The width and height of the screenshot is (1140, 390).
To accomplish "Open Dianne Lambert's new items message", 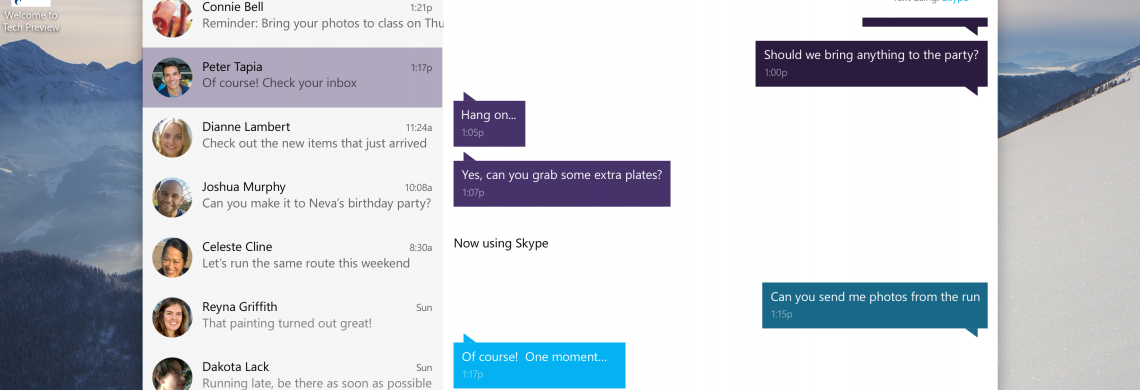I will tap(292, 138).
